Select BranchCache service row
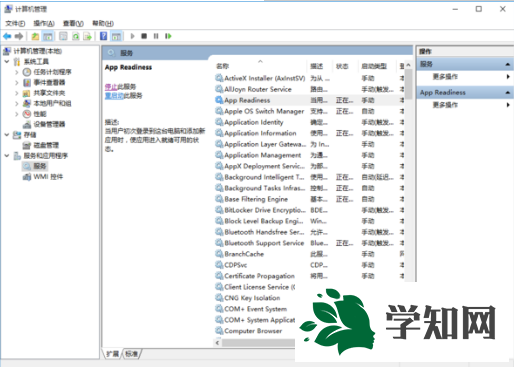The width and height of the screenshot is (514, 367). (x=309, y=254)
